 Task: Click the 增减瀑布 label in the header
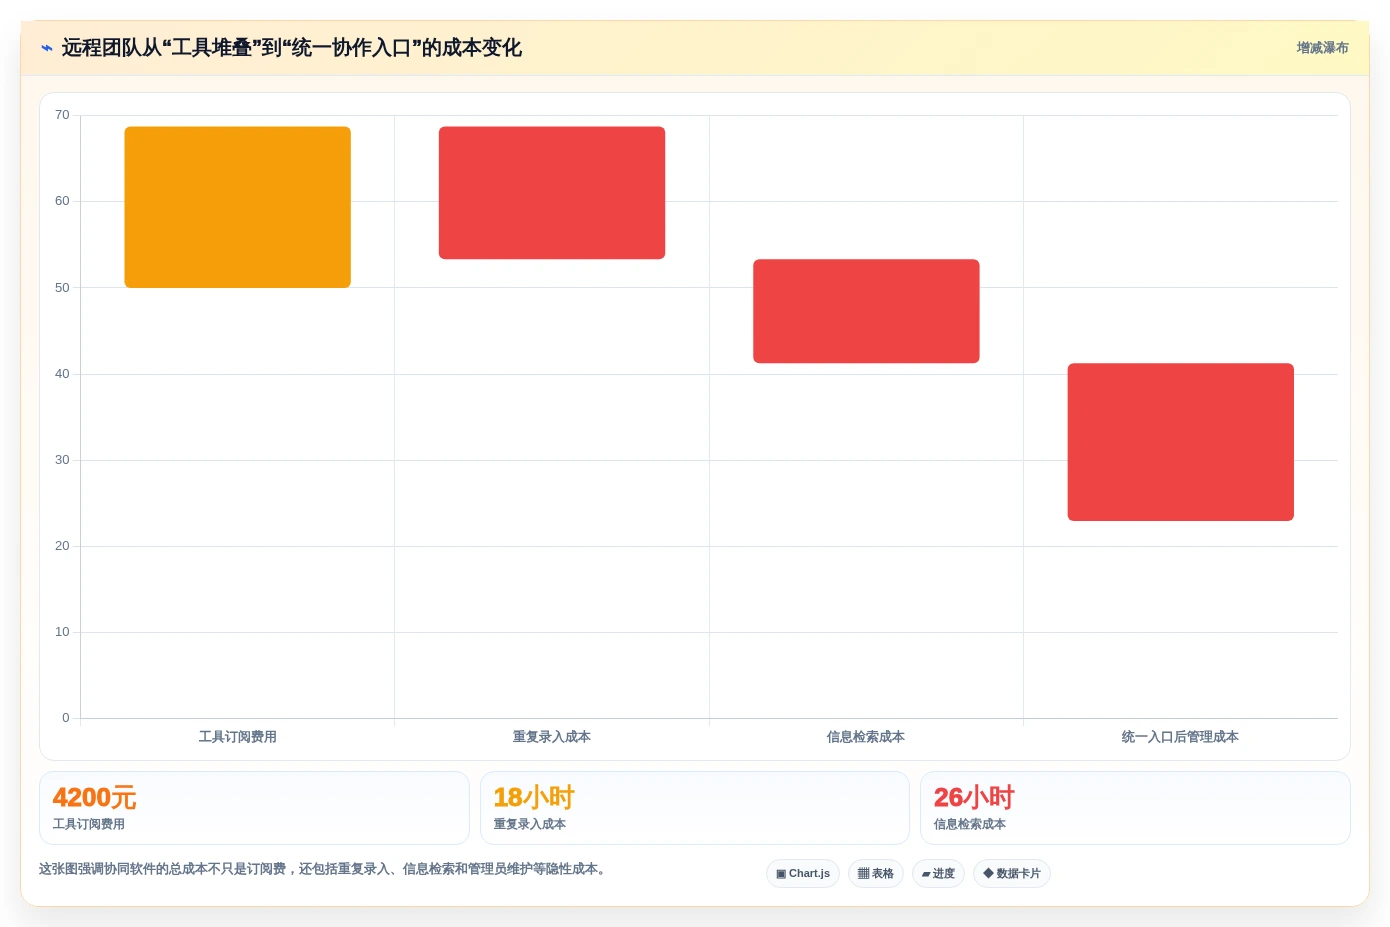[x=1322, y=48]
